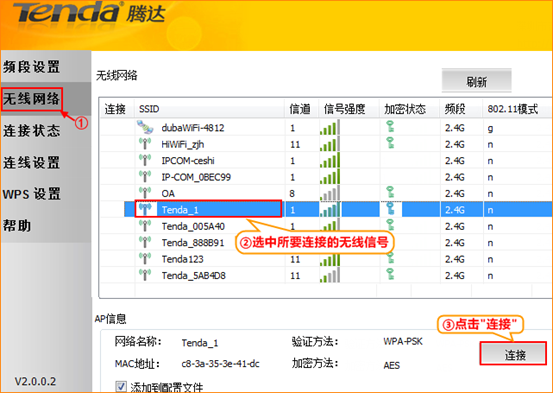Click the g mode value for dubaWiFi-4812
The width and height of the screenshot is (553, 393).
coord(490,128)
